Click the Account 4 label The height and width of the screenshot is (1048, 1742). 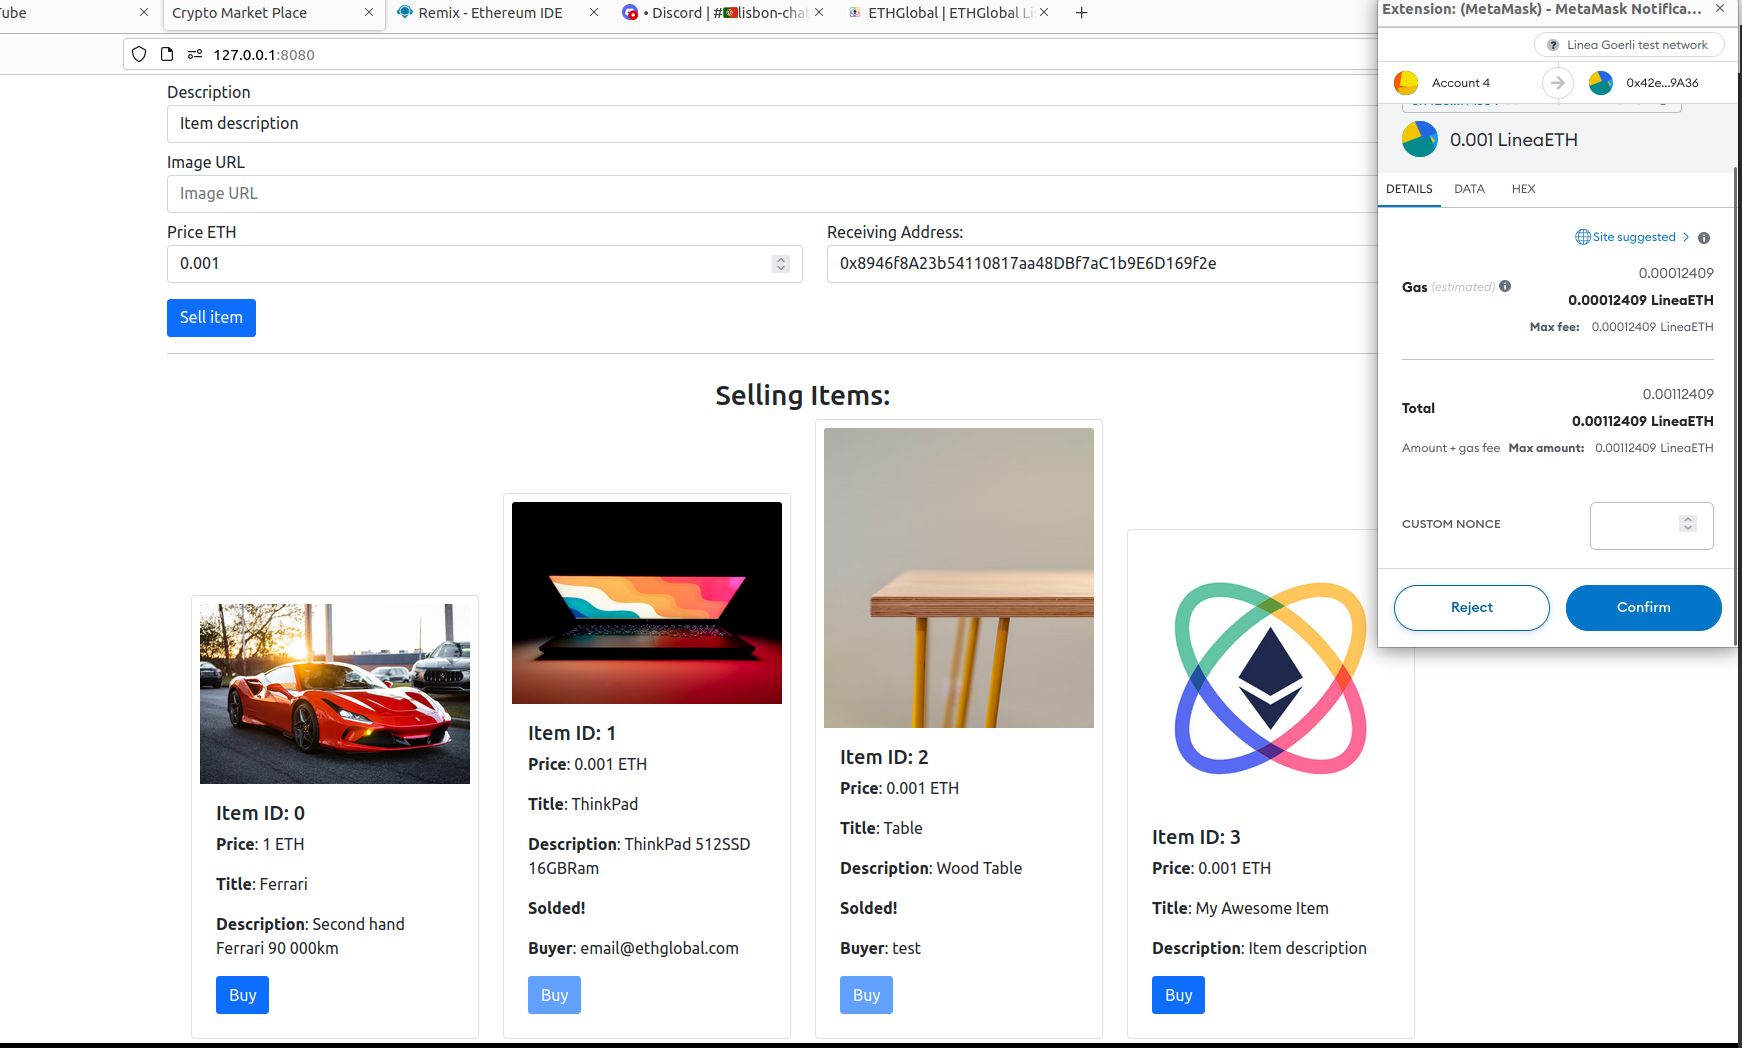coord(1460,83)
